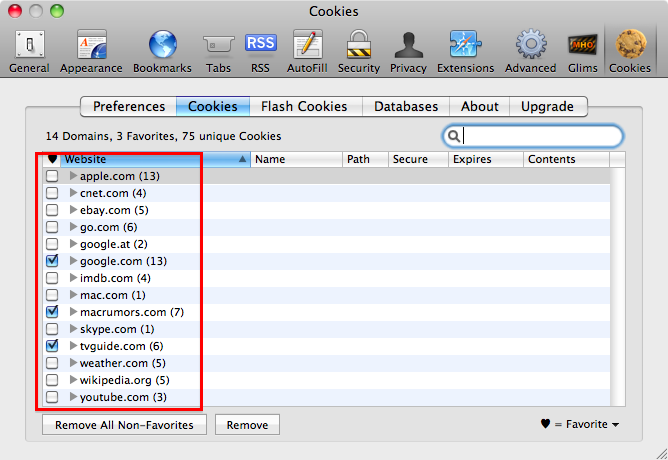Click the window zoom green button
This screenshot has width=668, height=460.
57,11
